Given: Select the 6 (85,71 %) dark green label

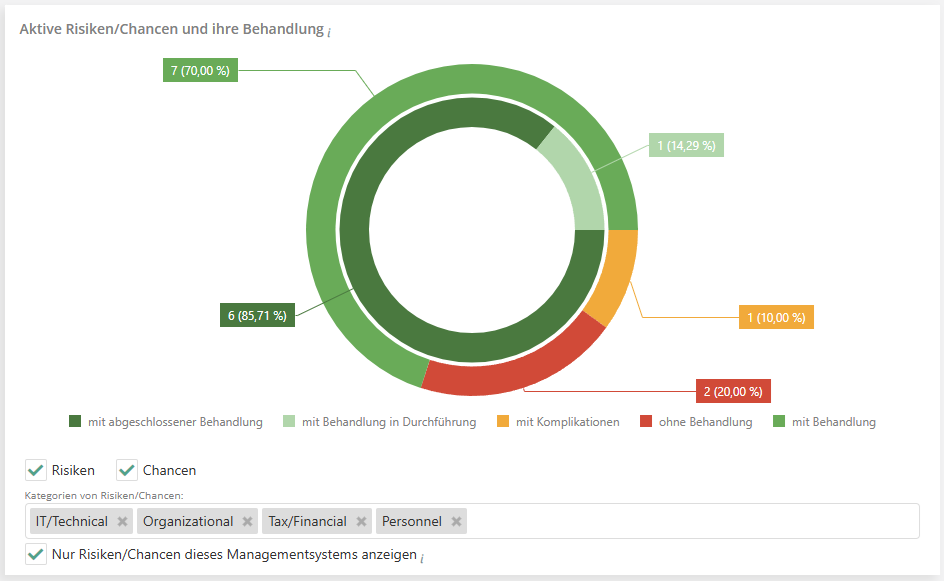Looking at the screenshot, I should pos(257,315).
